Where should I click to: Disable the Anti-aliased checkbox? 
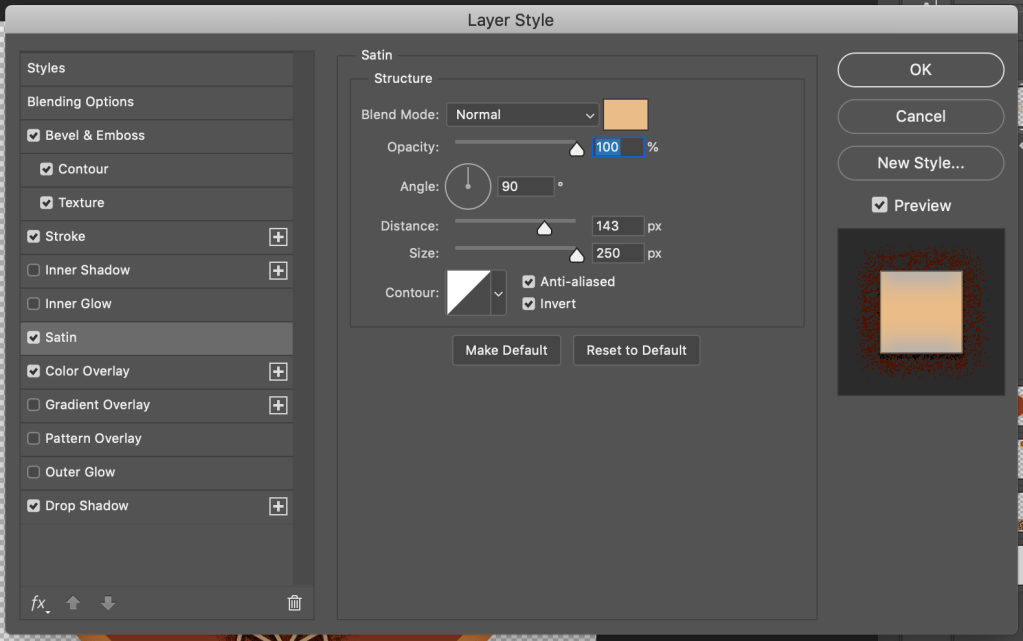click(529, 282)
